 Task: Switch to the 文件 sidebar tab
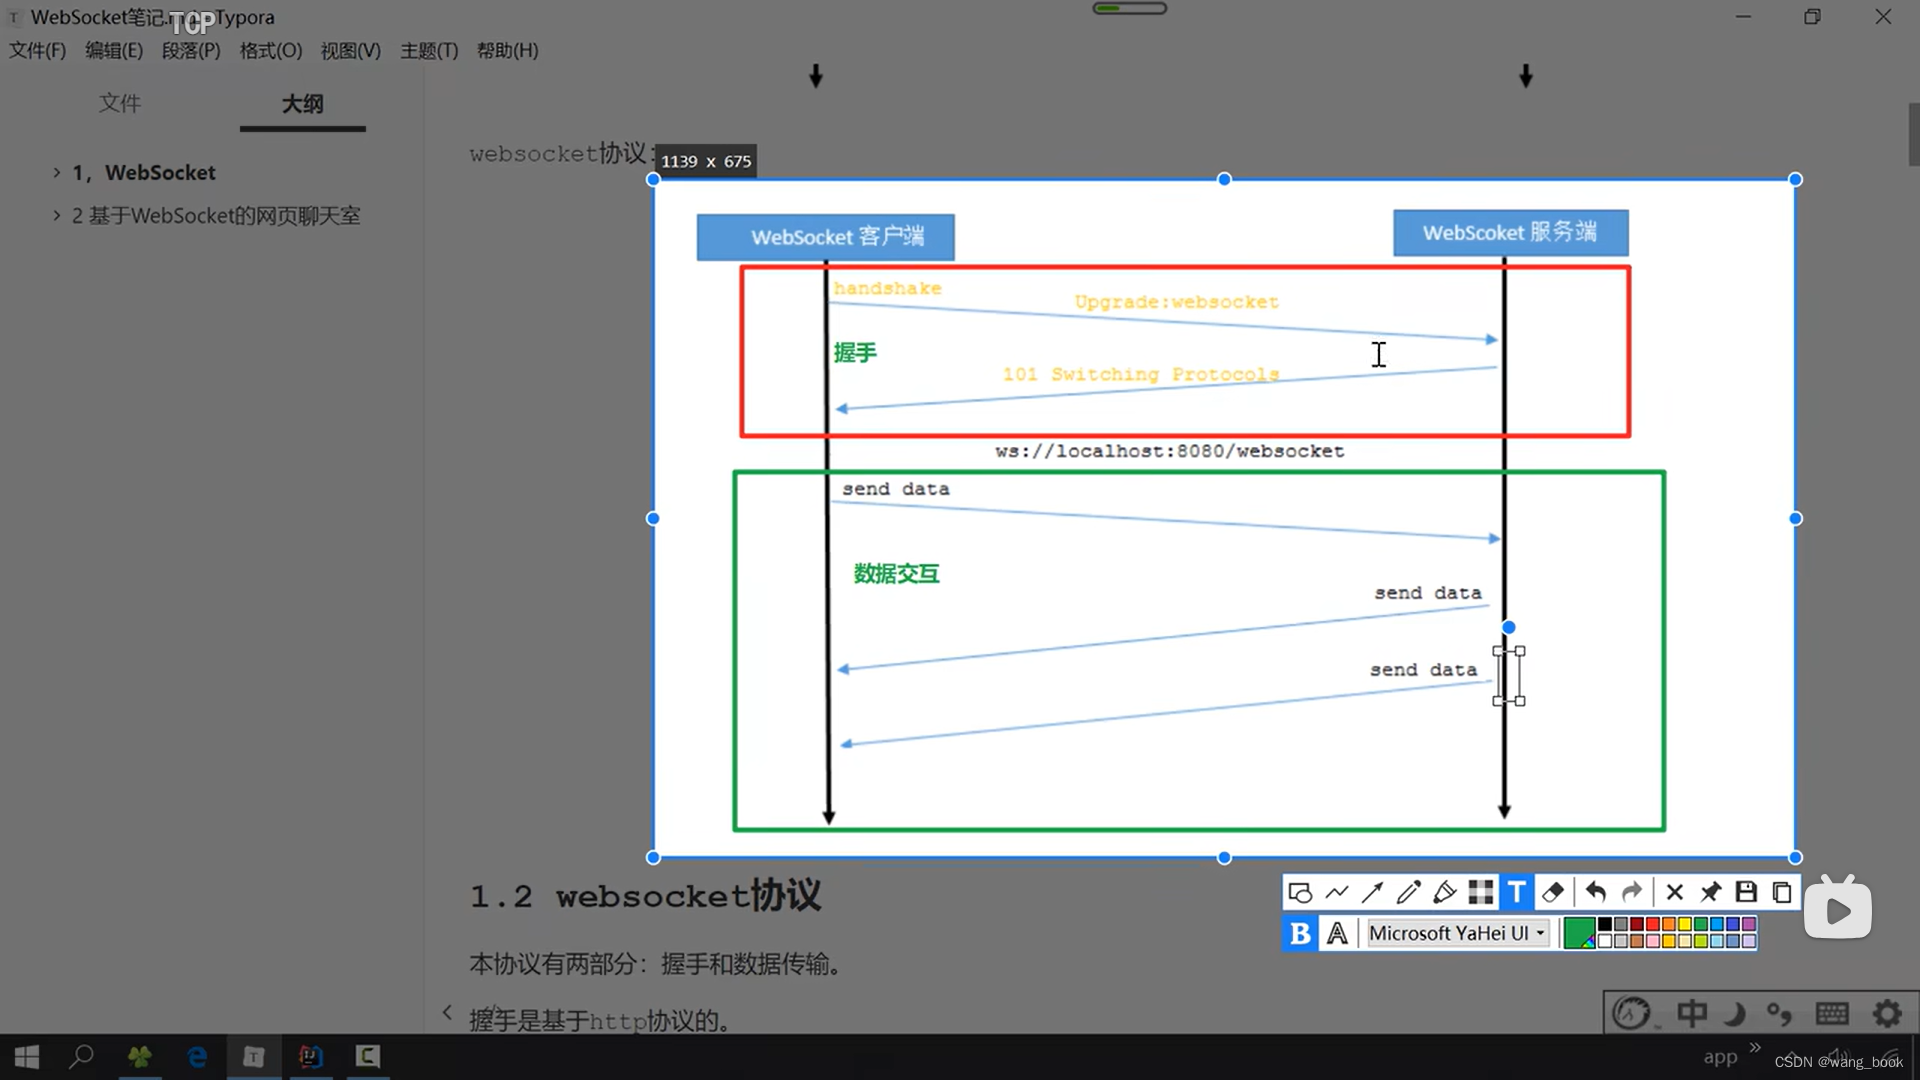tap(120, 103)
